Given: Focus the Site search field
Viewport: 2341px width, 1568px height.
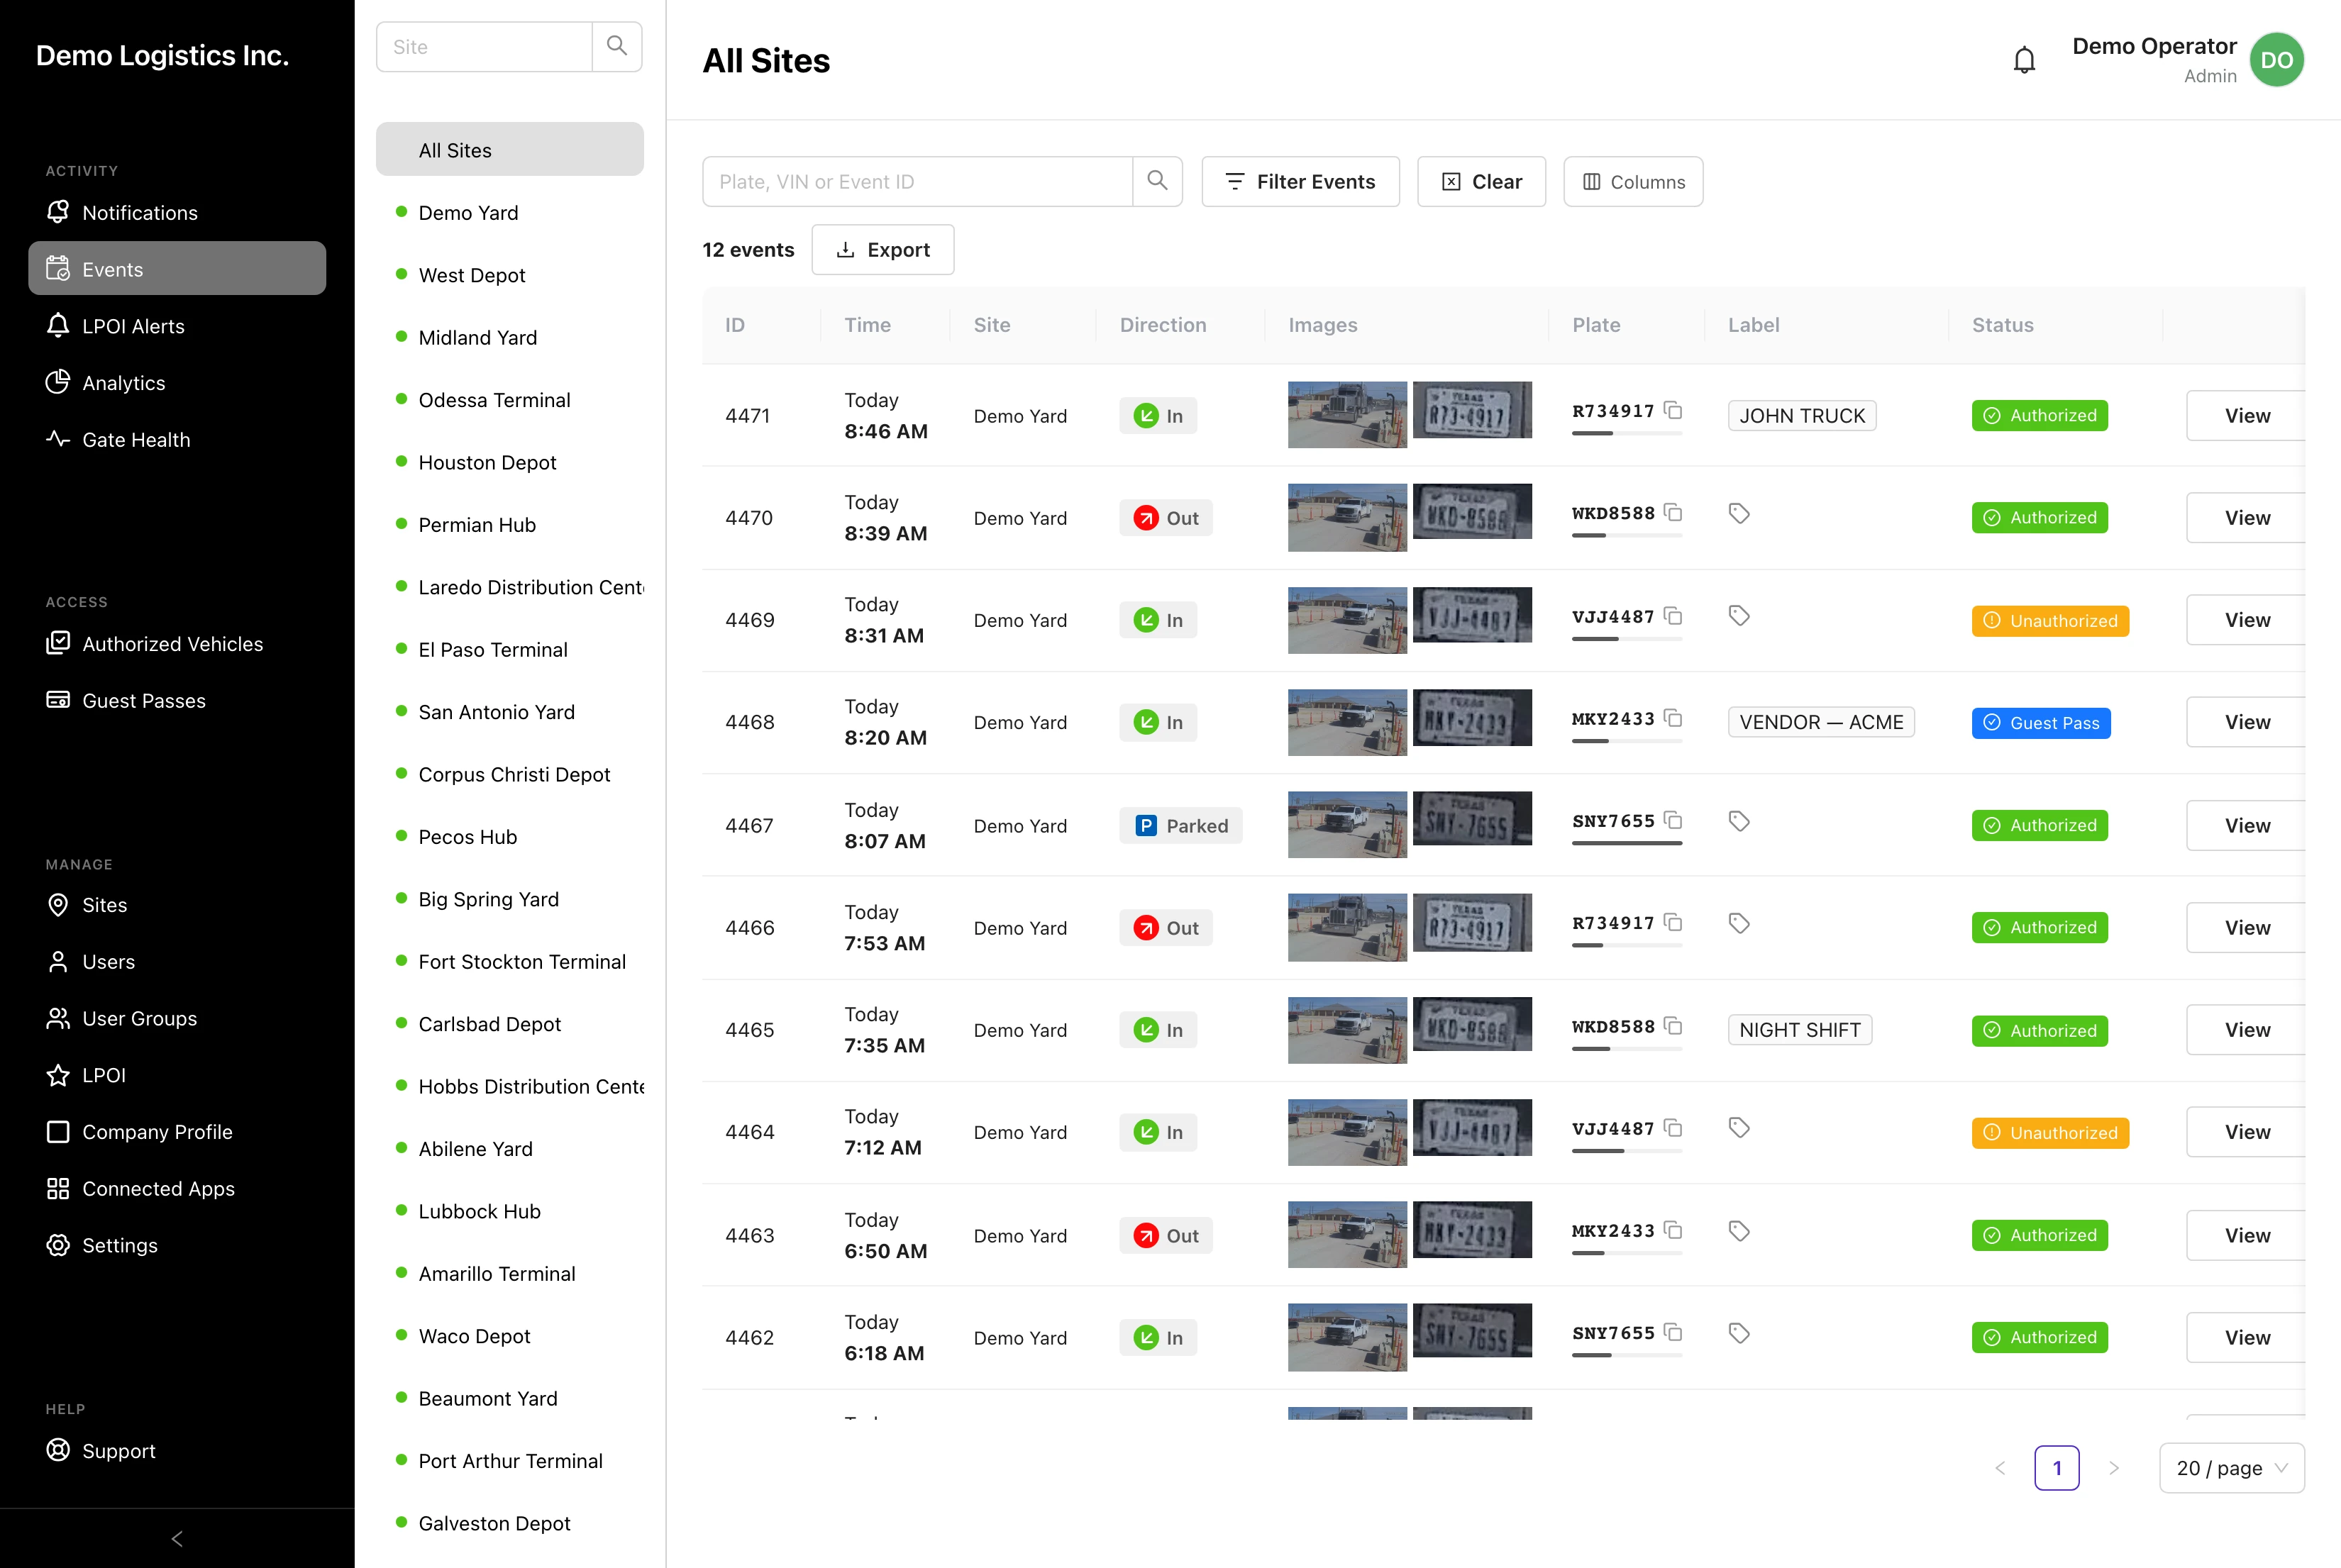Looking at the screenshot, I should coord(484,46).
